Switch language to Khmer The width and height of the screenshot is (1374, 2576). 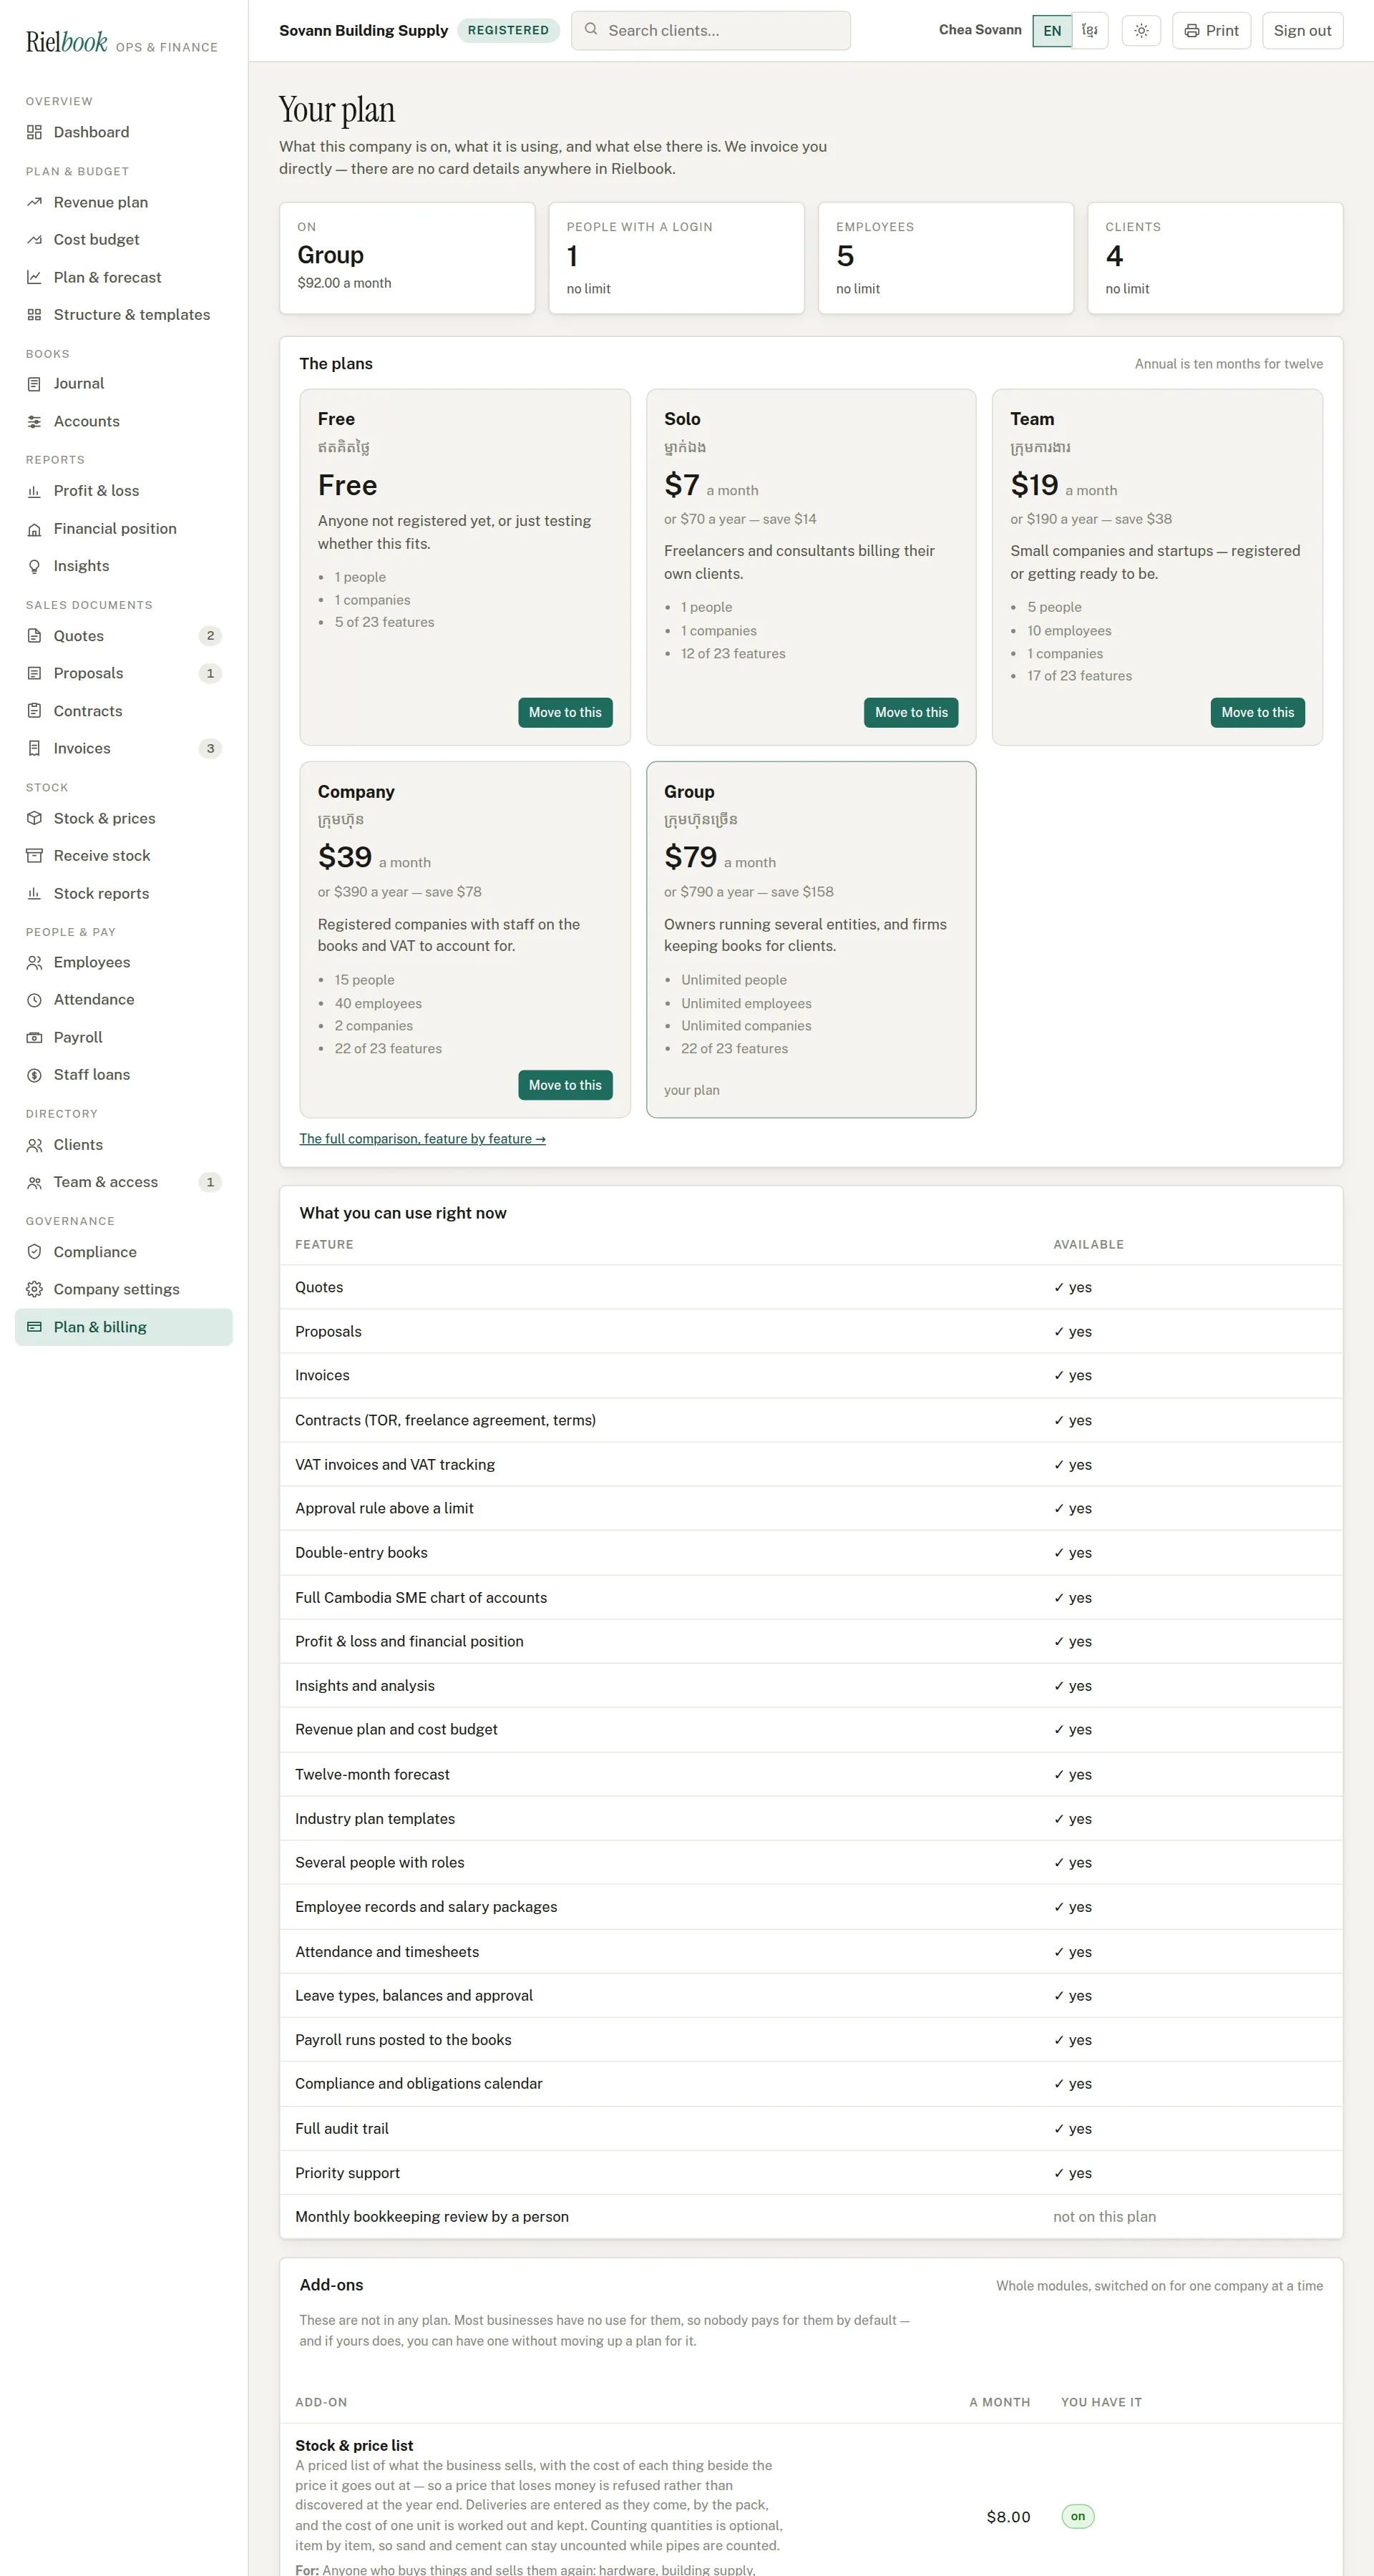[1089, 31]
